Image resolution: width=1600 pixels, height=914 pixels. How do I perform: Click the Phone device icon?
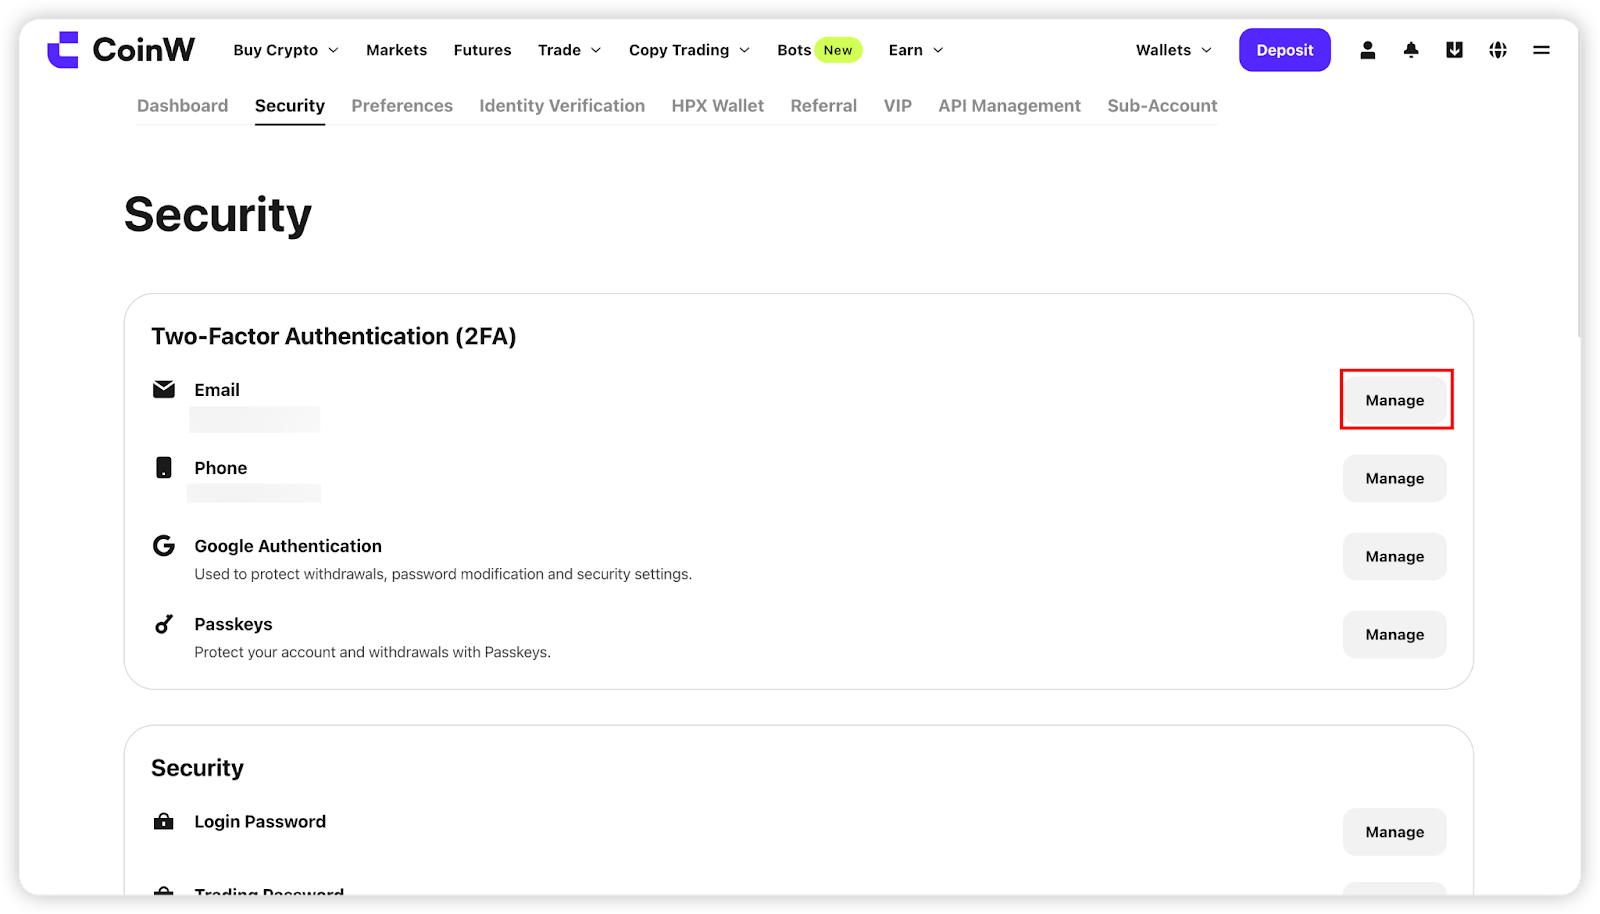164,467
